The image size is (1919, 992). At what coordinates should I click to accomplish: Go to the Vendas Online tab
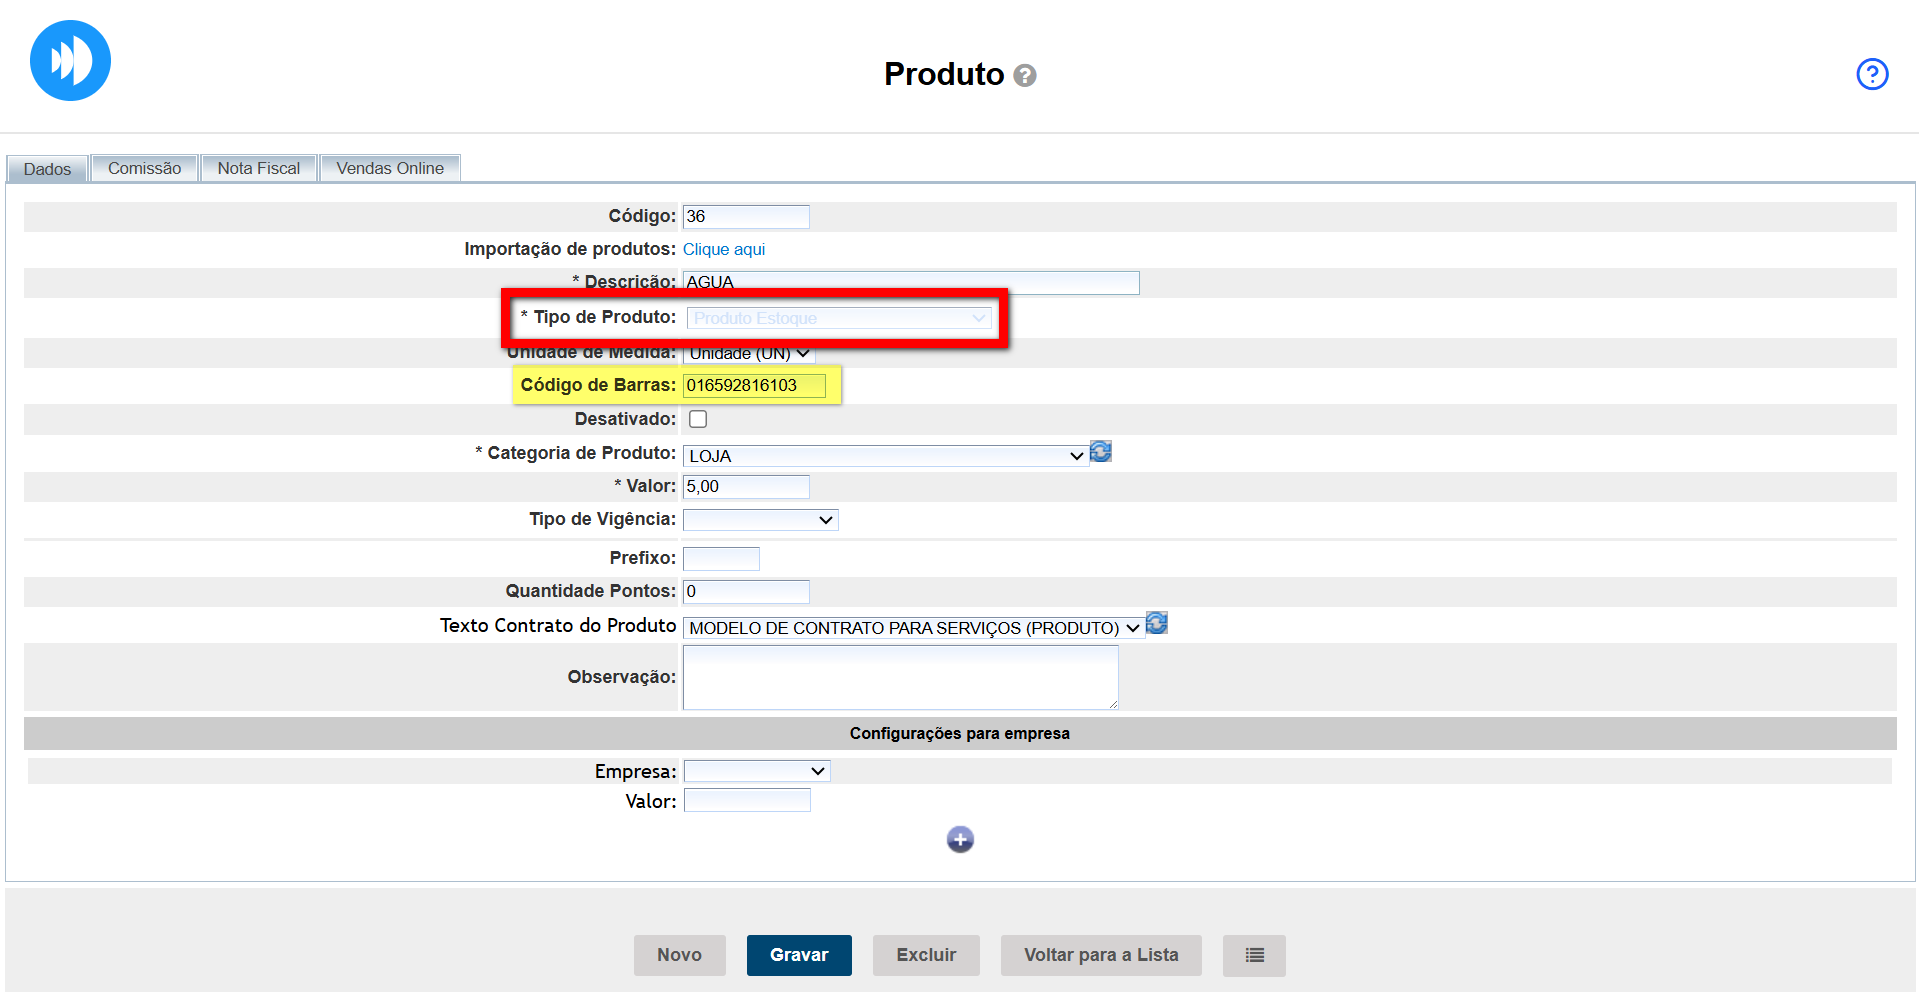coord(390,168)
